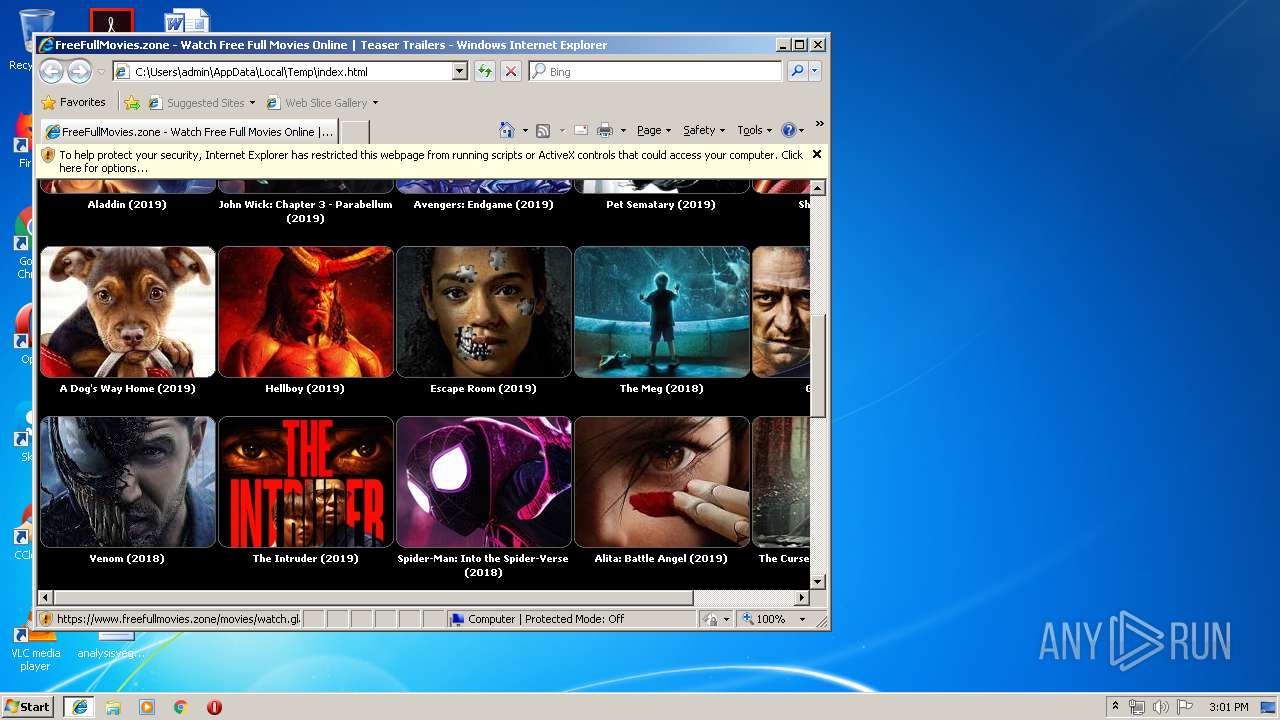Viewport: 1280px width, 720px height.
Task: Open the Venom (2018) poster
Action: tap(127, 482)
